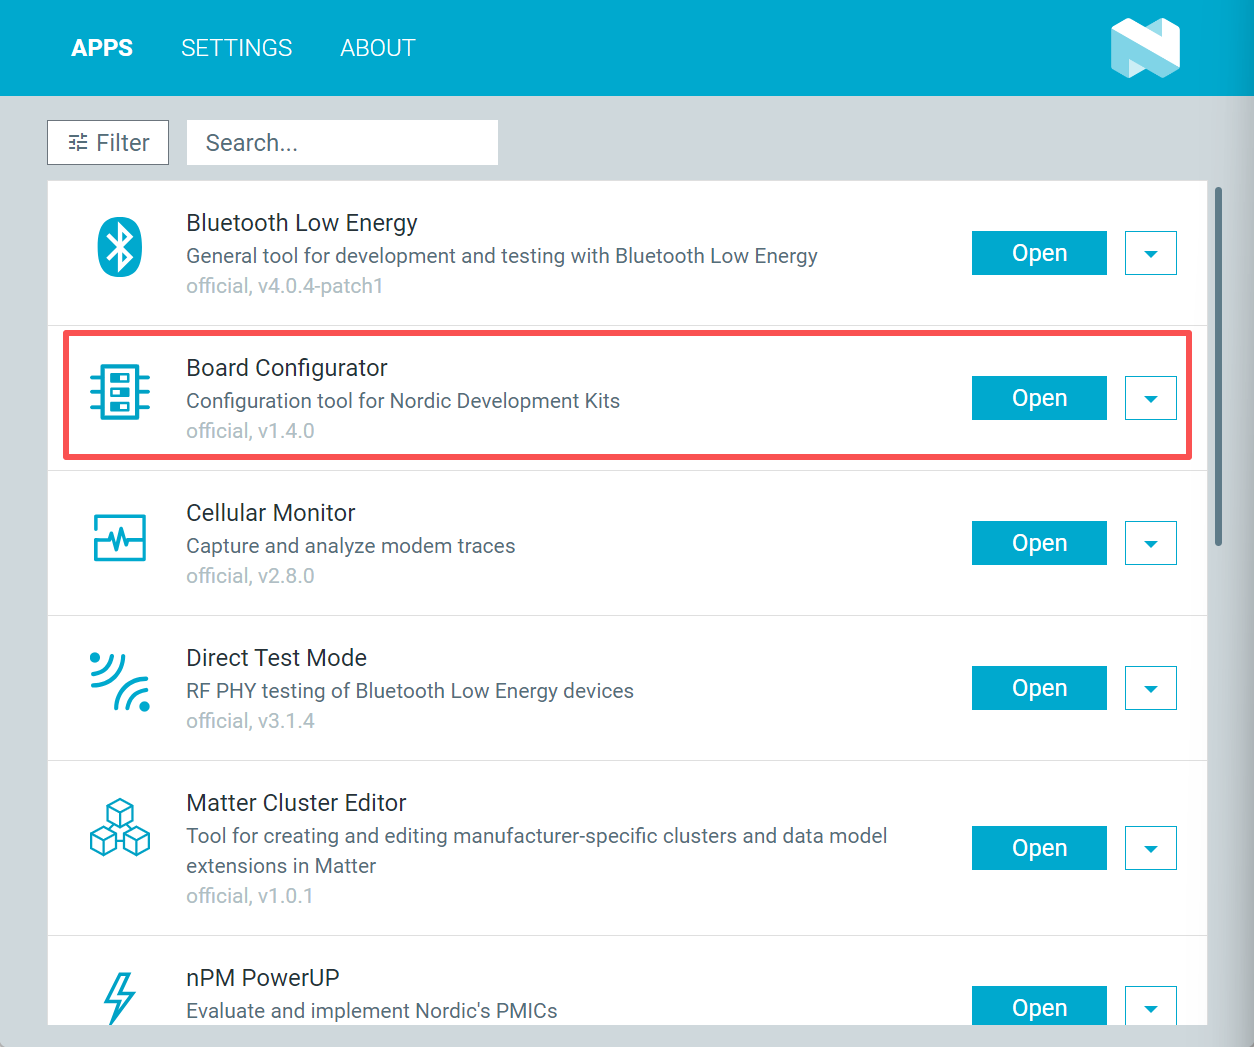Select the Matter Cluster Editor title text
The height and width of the screenshot is (1047, 1254).
(x=296, y=803)
